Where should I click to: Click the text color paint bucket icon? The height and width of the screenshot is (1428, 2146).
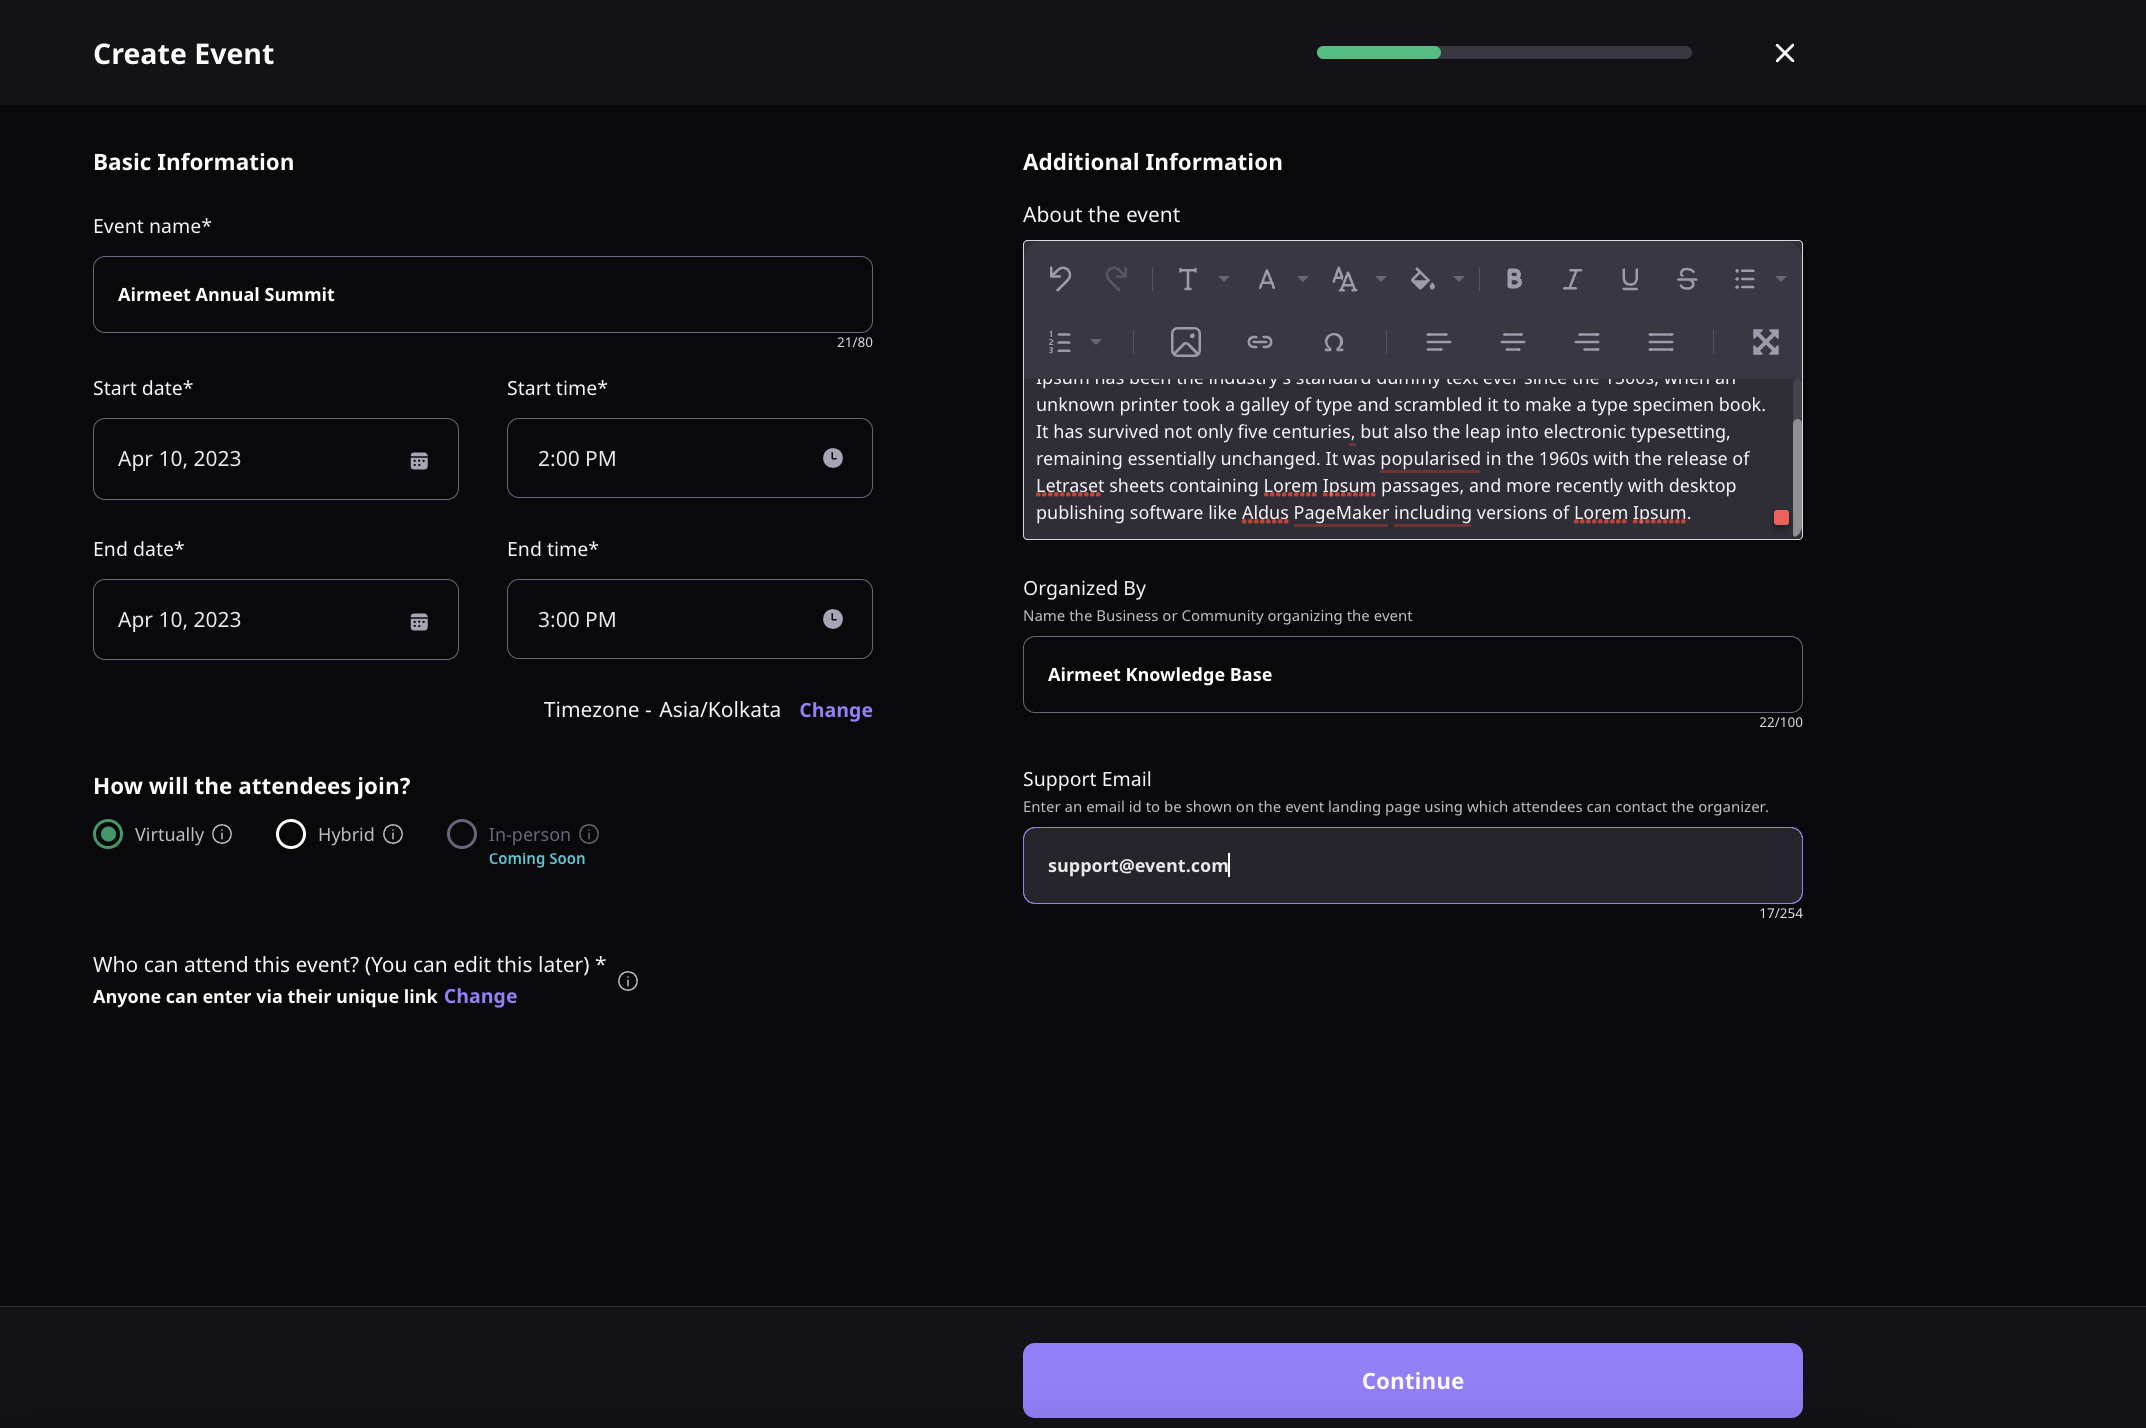(1422, 279)
